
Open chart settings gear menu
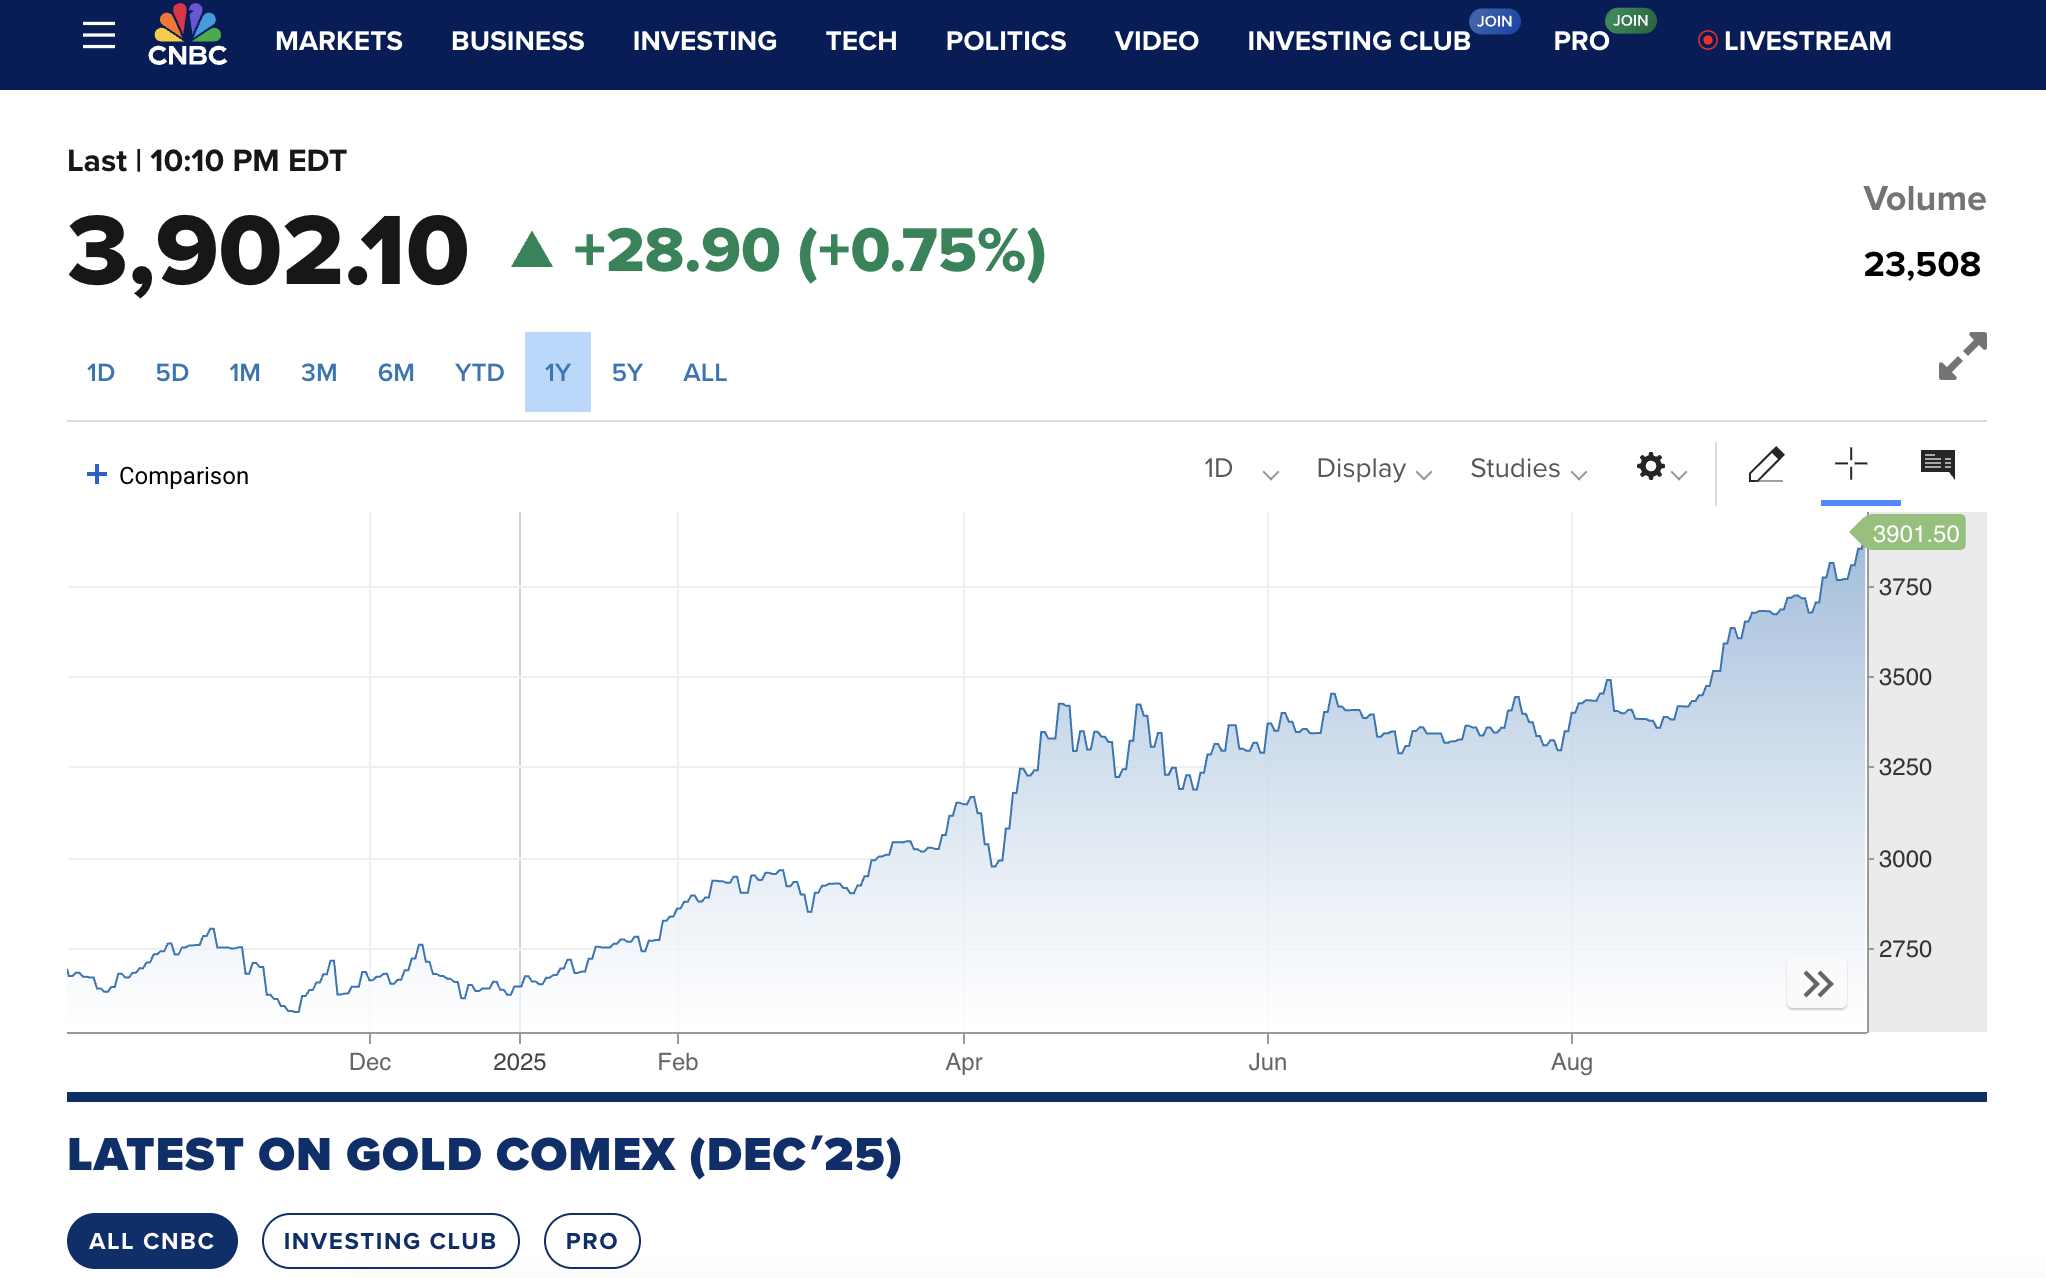(x=1651, y=466)
